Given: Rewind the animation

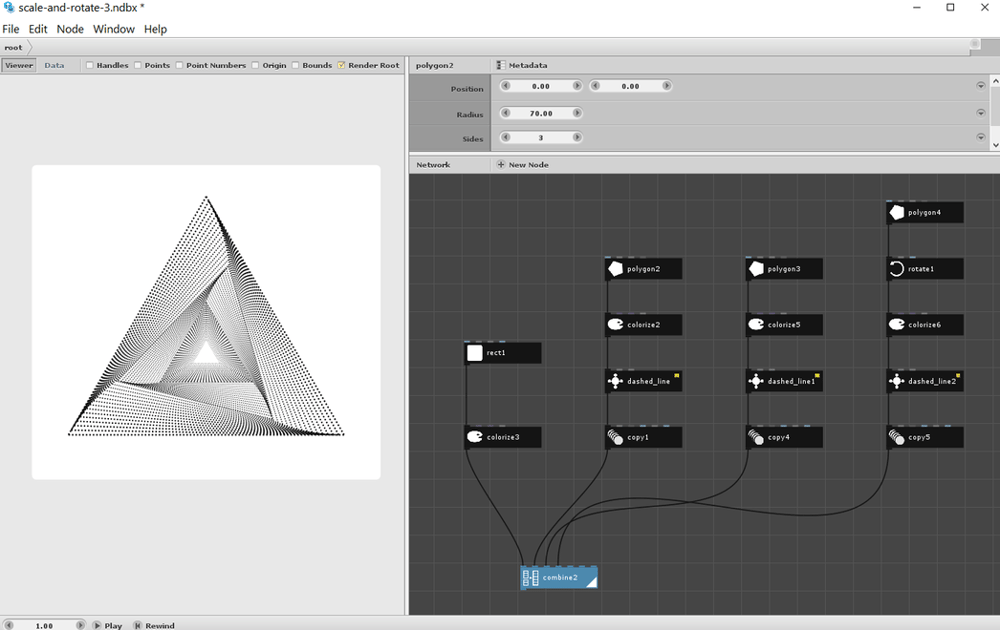Looking at the screenshot, I should pos(154,625).
